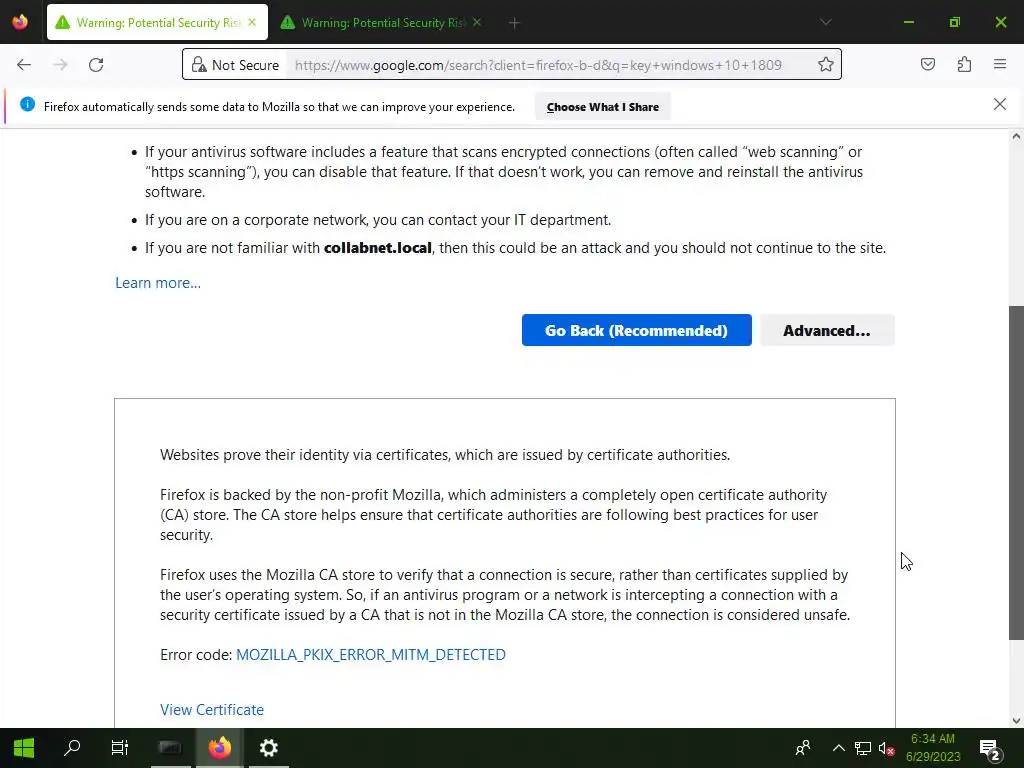Click the People icon in system tray
This screenshot has height=768, width=1024.
tap(803, 748)
